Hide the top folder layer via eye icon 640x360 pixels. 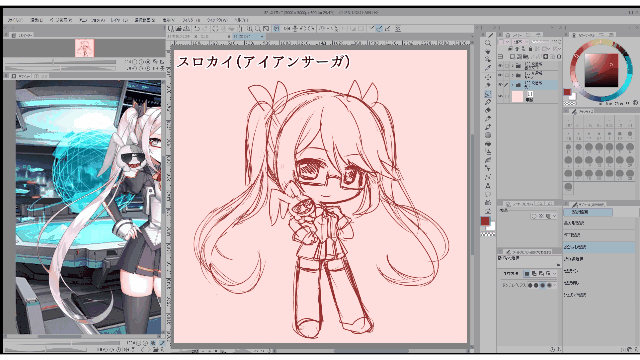coord(500,65)
